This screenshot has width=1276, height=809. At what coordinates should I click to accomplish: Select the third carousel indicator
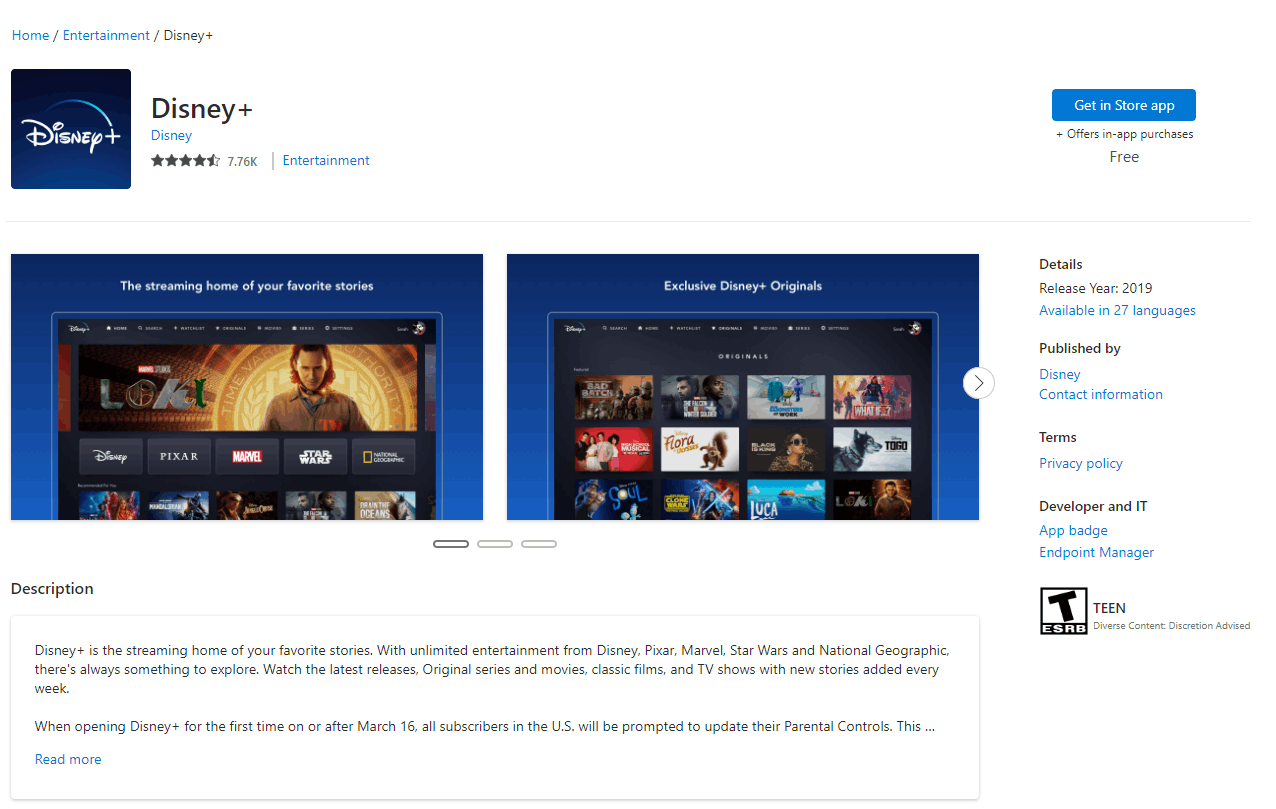pos(539,543)
